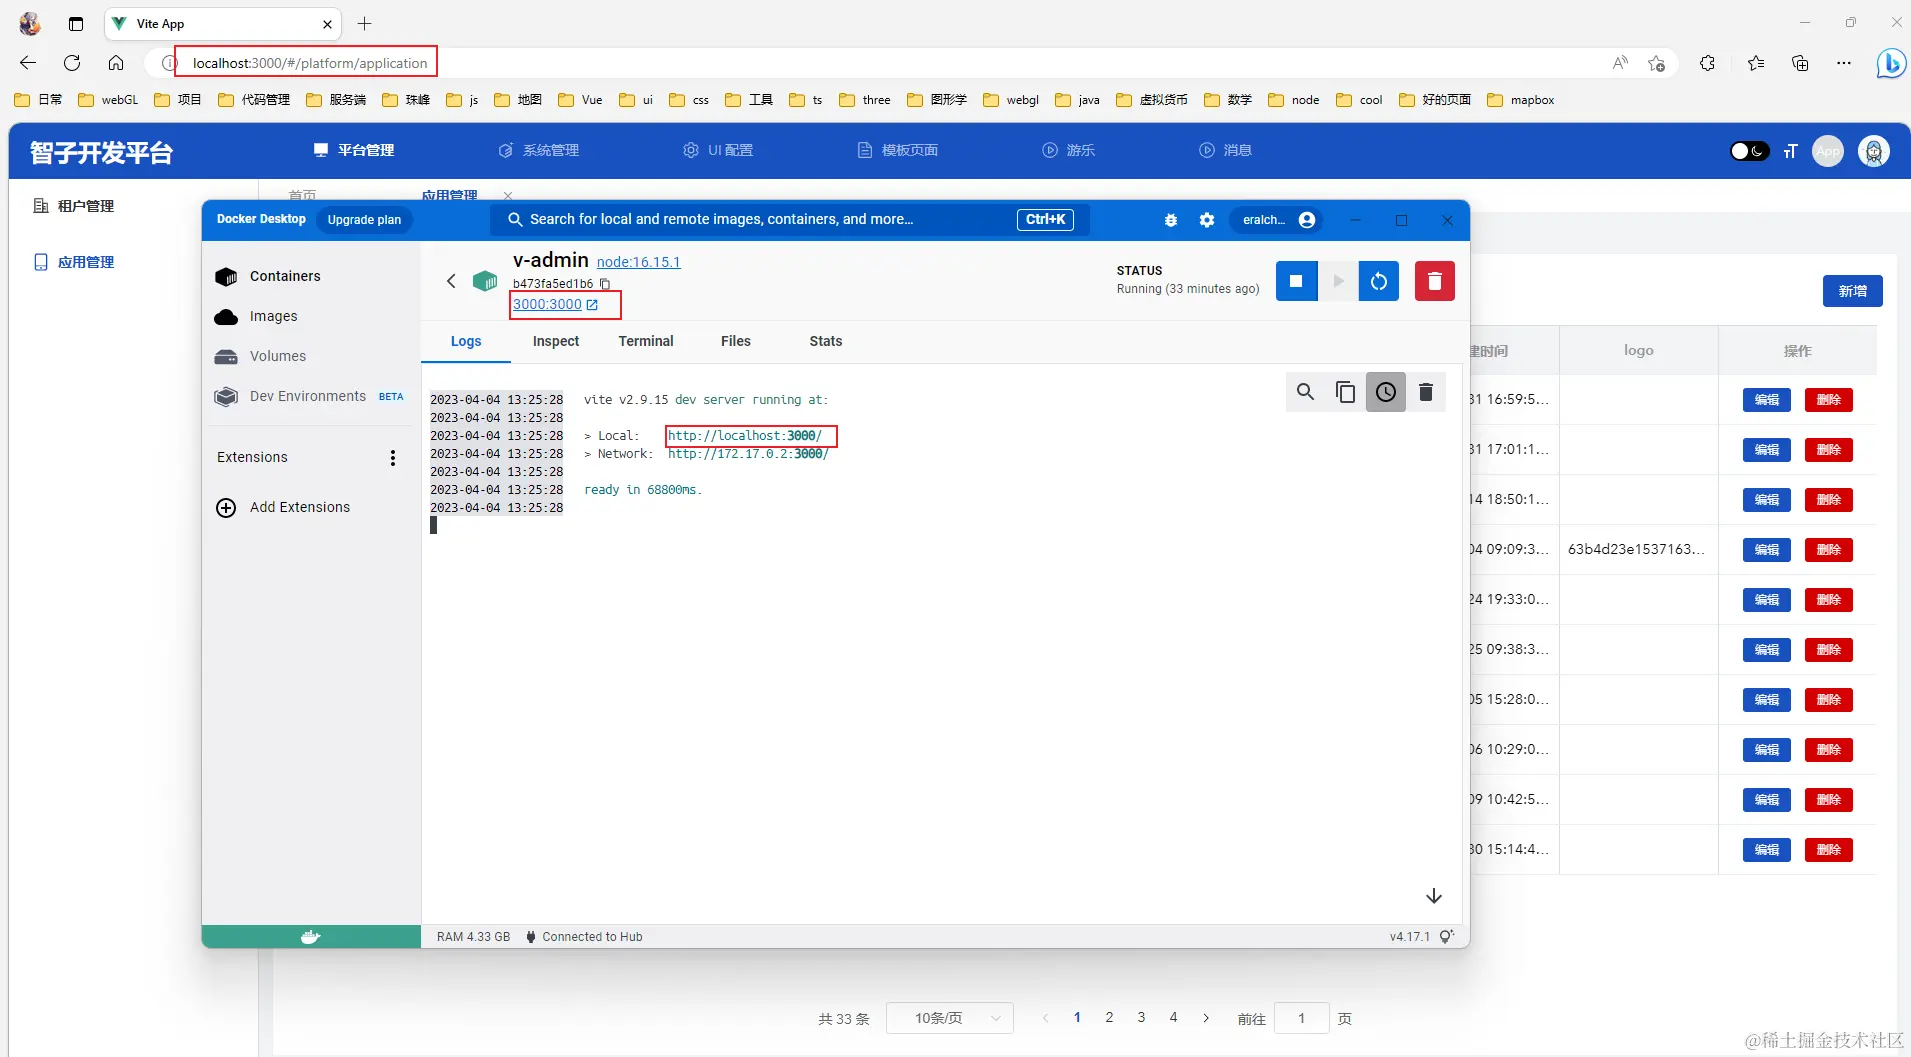Click Upgrade plan in Docker Desktop

[x=364, y=220]
